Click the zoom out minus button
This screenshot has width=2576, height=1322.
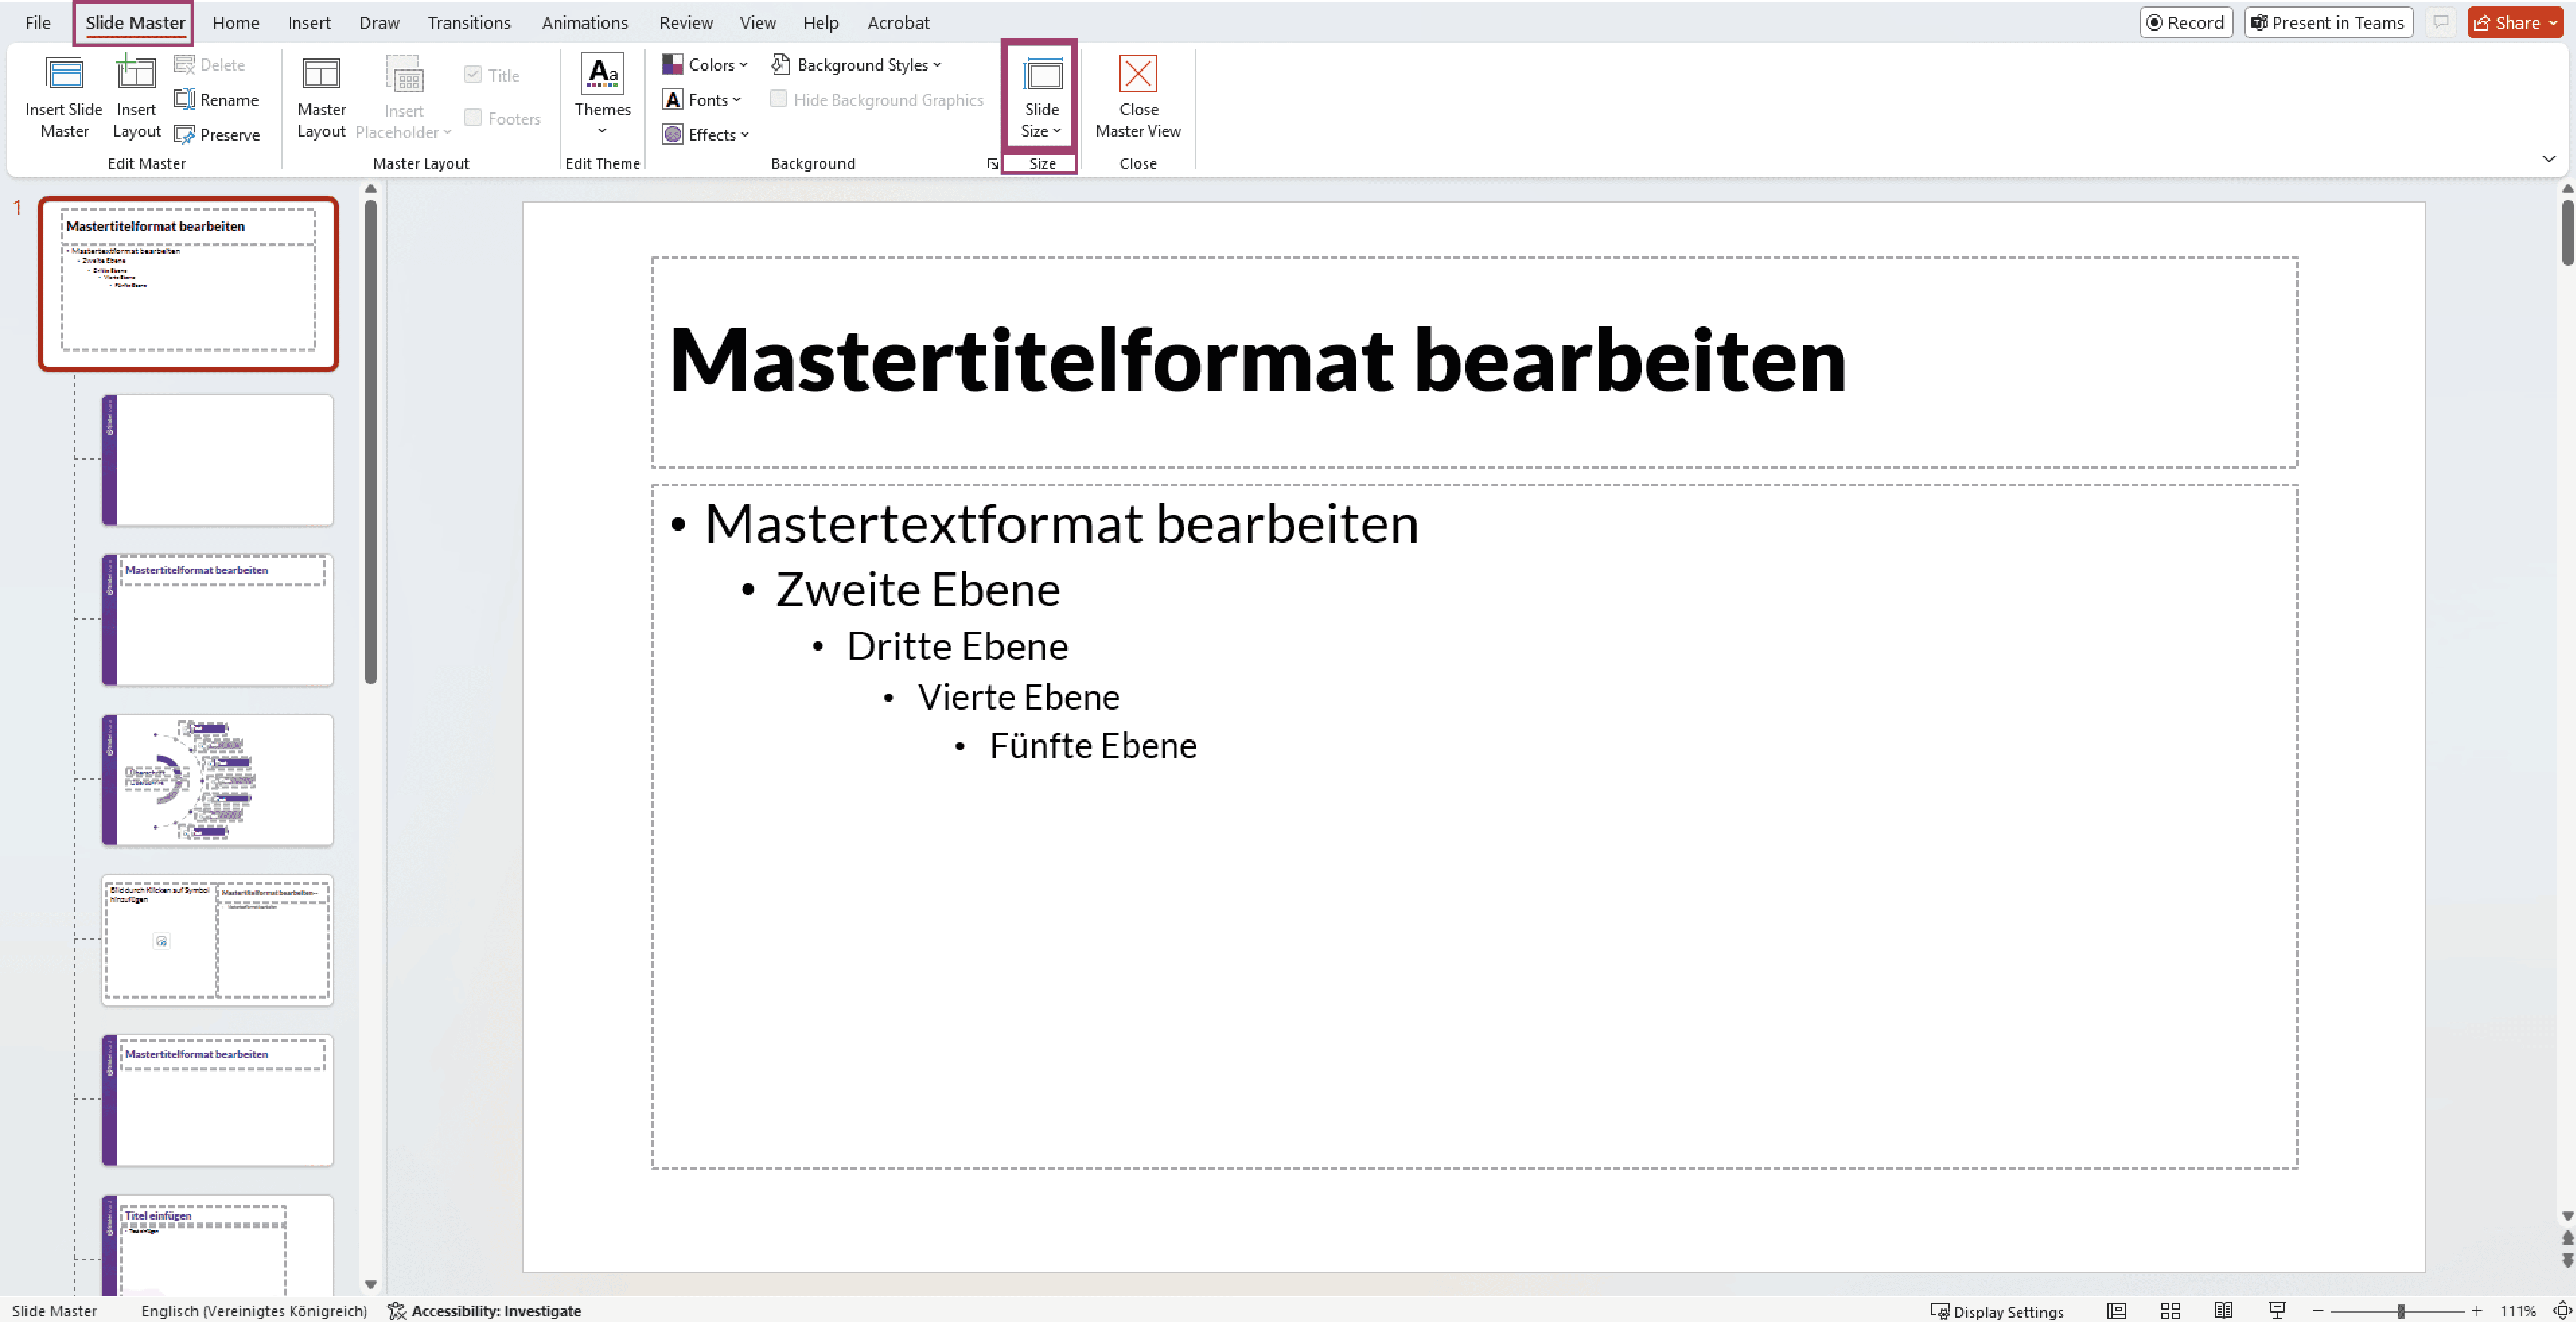(2318, 1311)
